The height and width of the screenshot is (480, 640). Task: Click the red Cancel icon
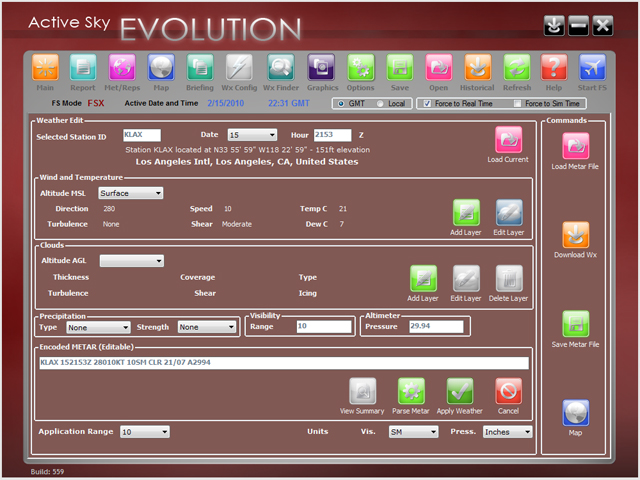[508, 391]
